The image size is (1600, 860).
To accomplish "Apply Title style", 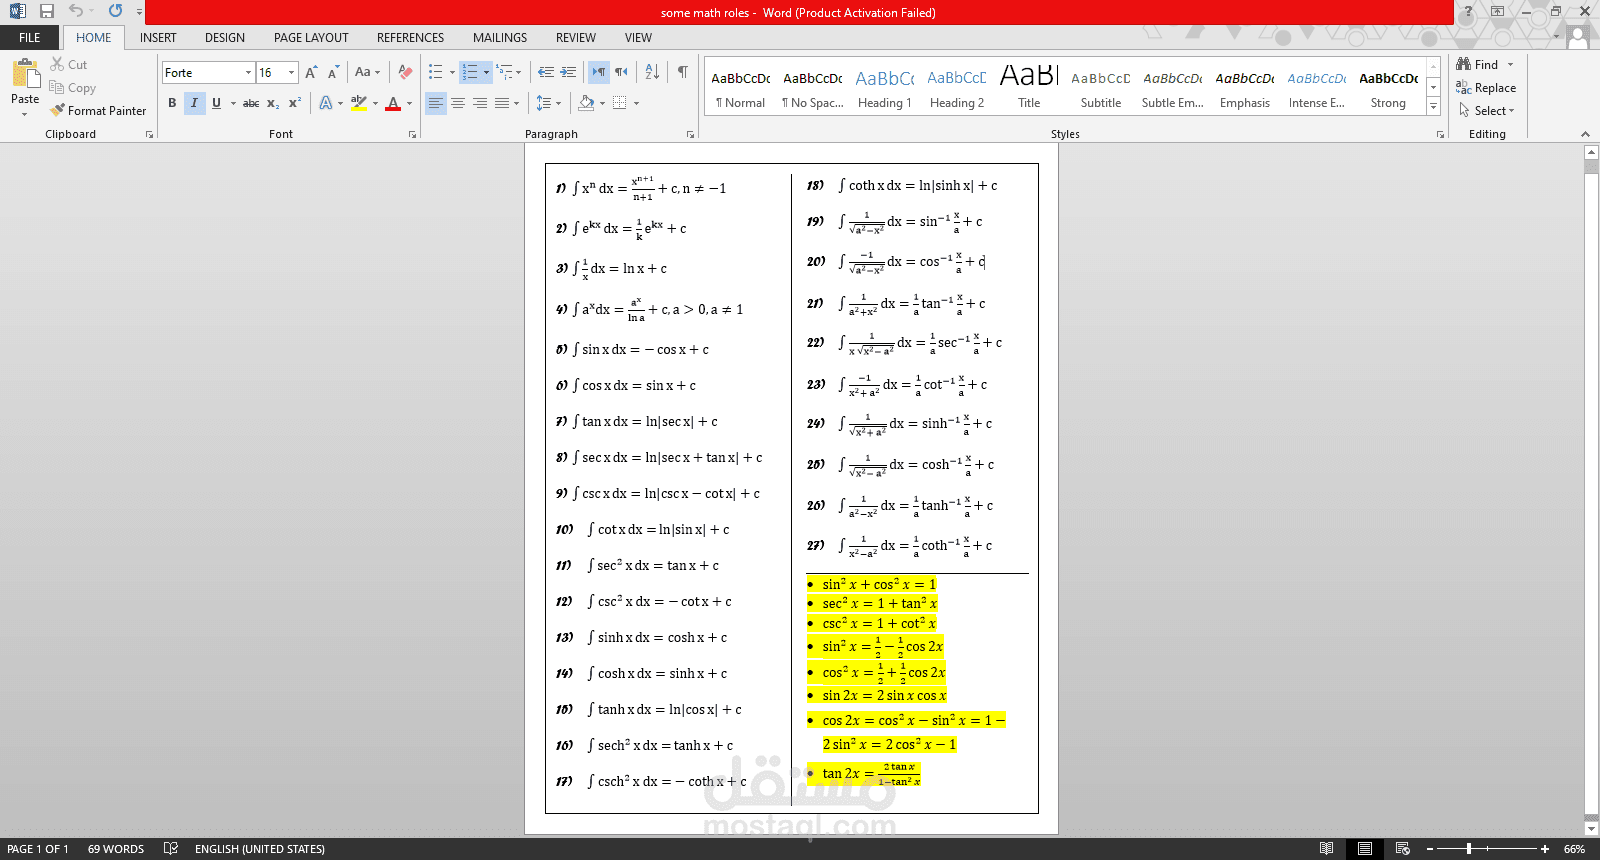I will click(x=1029, y=88).
